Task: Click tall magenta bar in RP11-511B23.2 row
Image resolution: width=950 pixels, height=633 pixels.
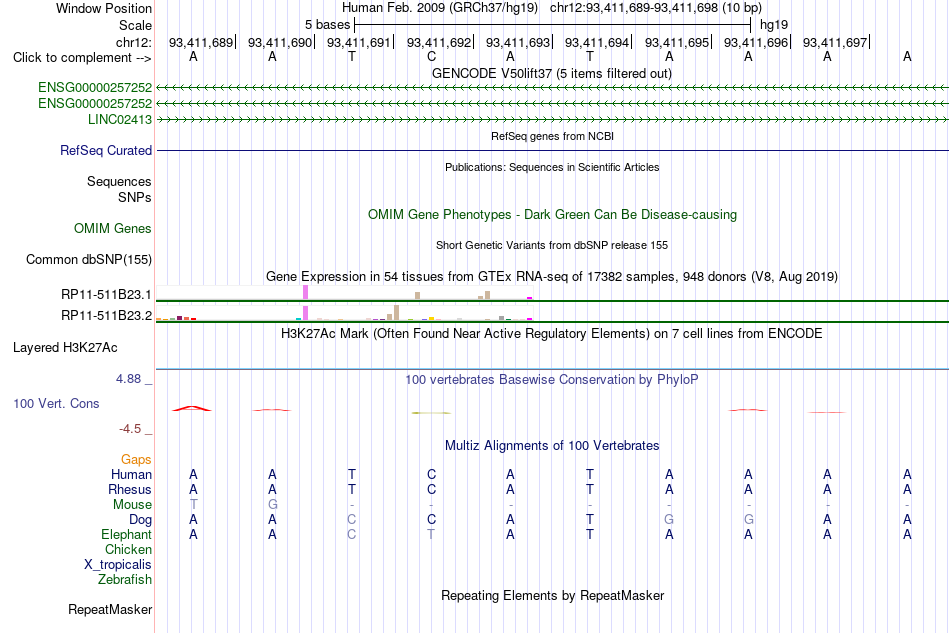Action: [305, 313]
